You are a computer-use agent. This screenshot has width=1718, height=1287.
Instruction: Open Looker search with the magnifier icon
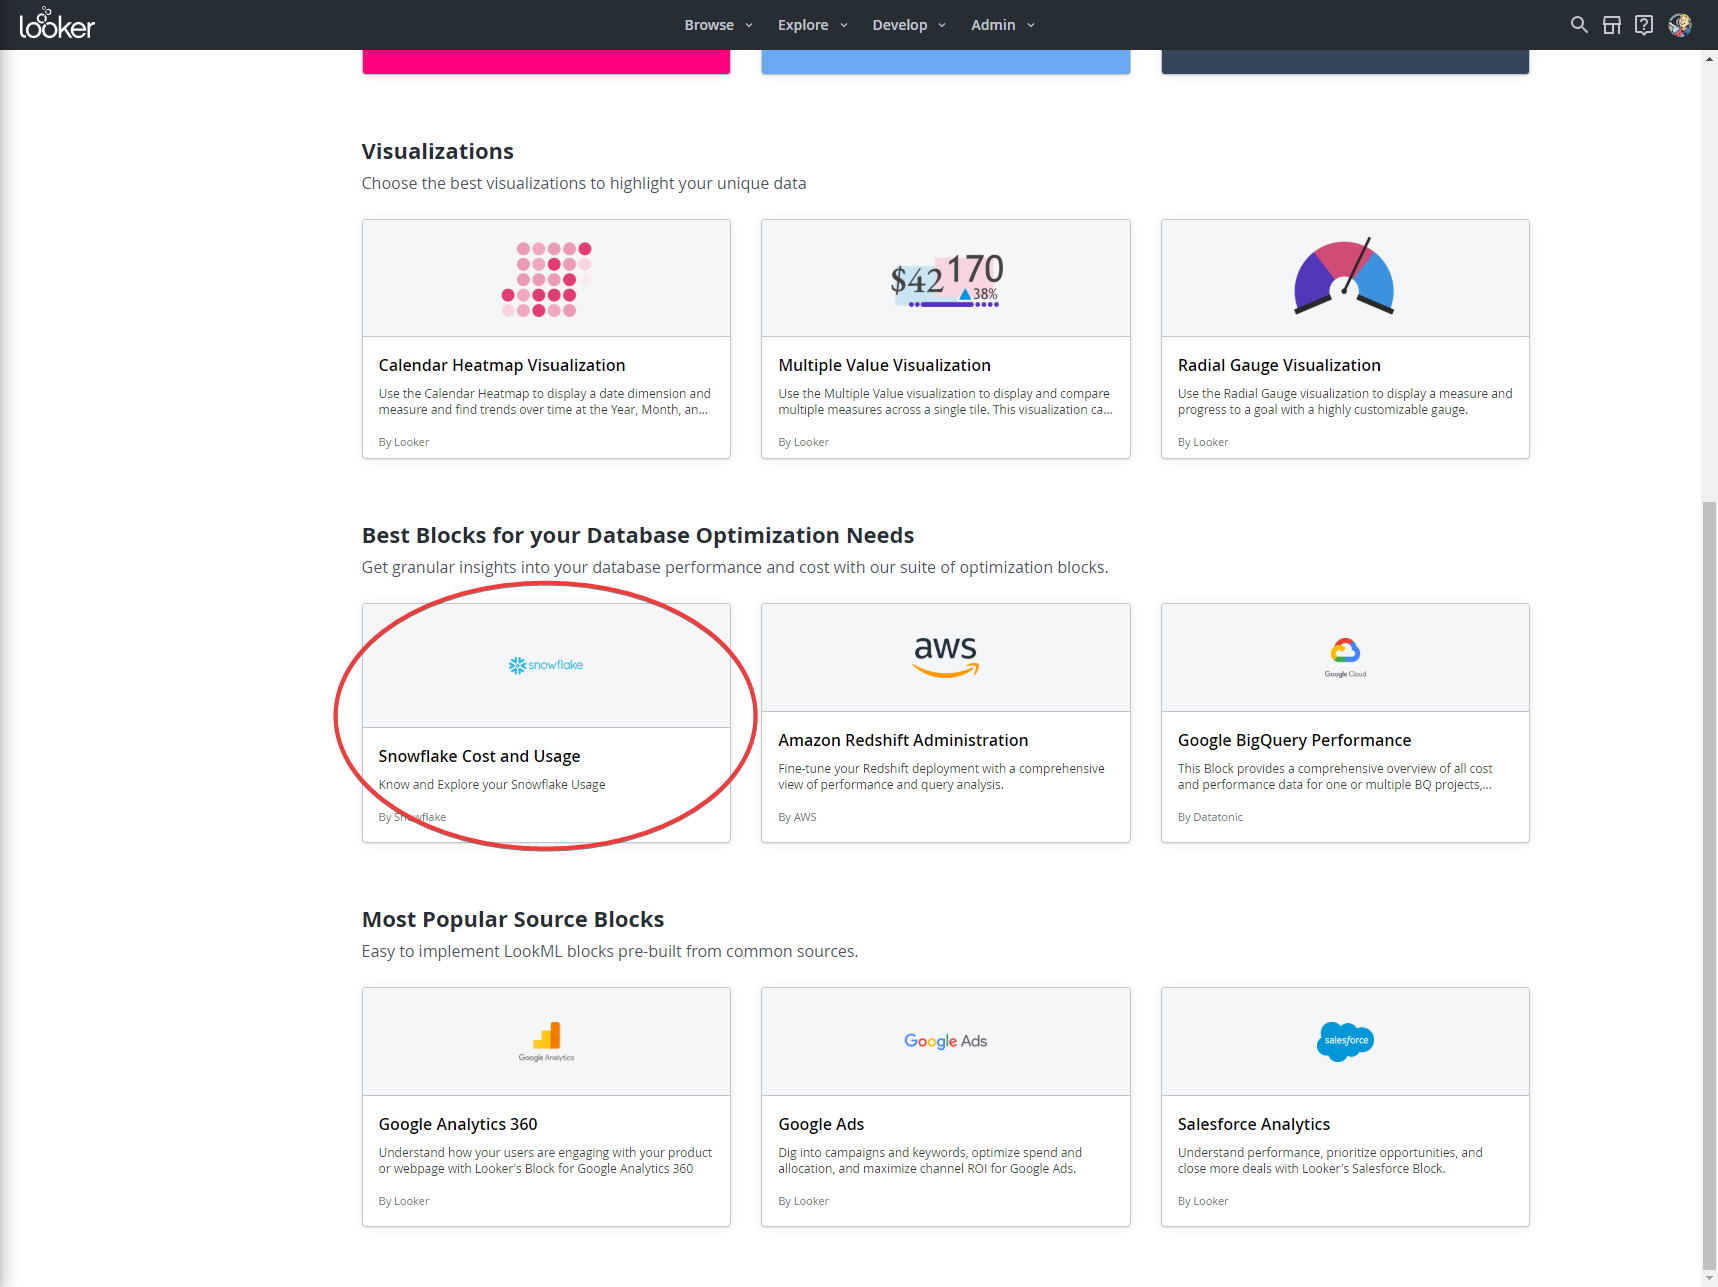(x=1578, y=24)
